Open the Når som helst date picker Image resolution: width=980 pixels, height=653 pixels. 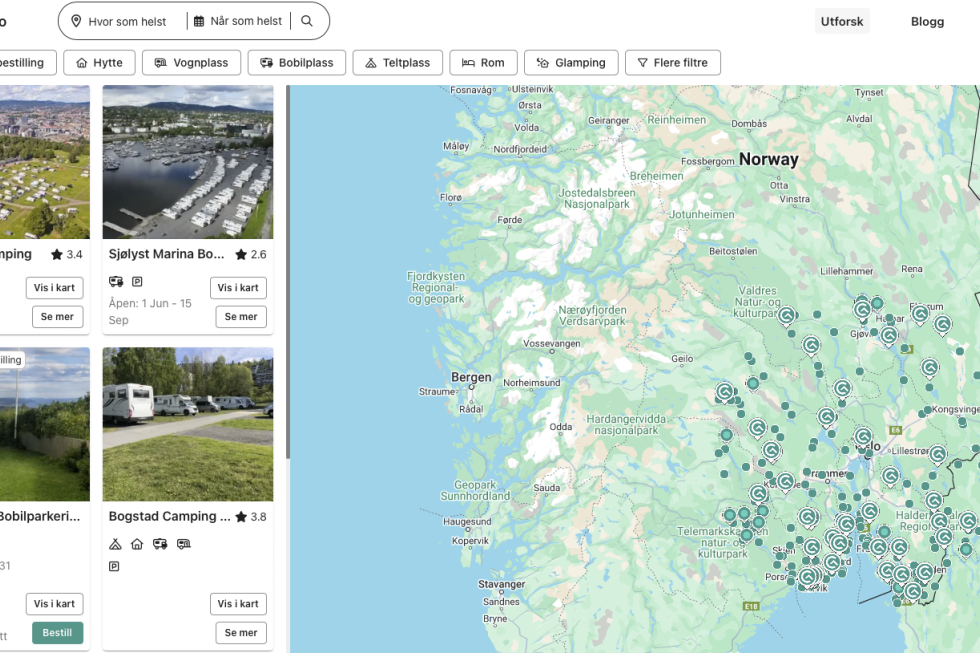pos(246,21)
